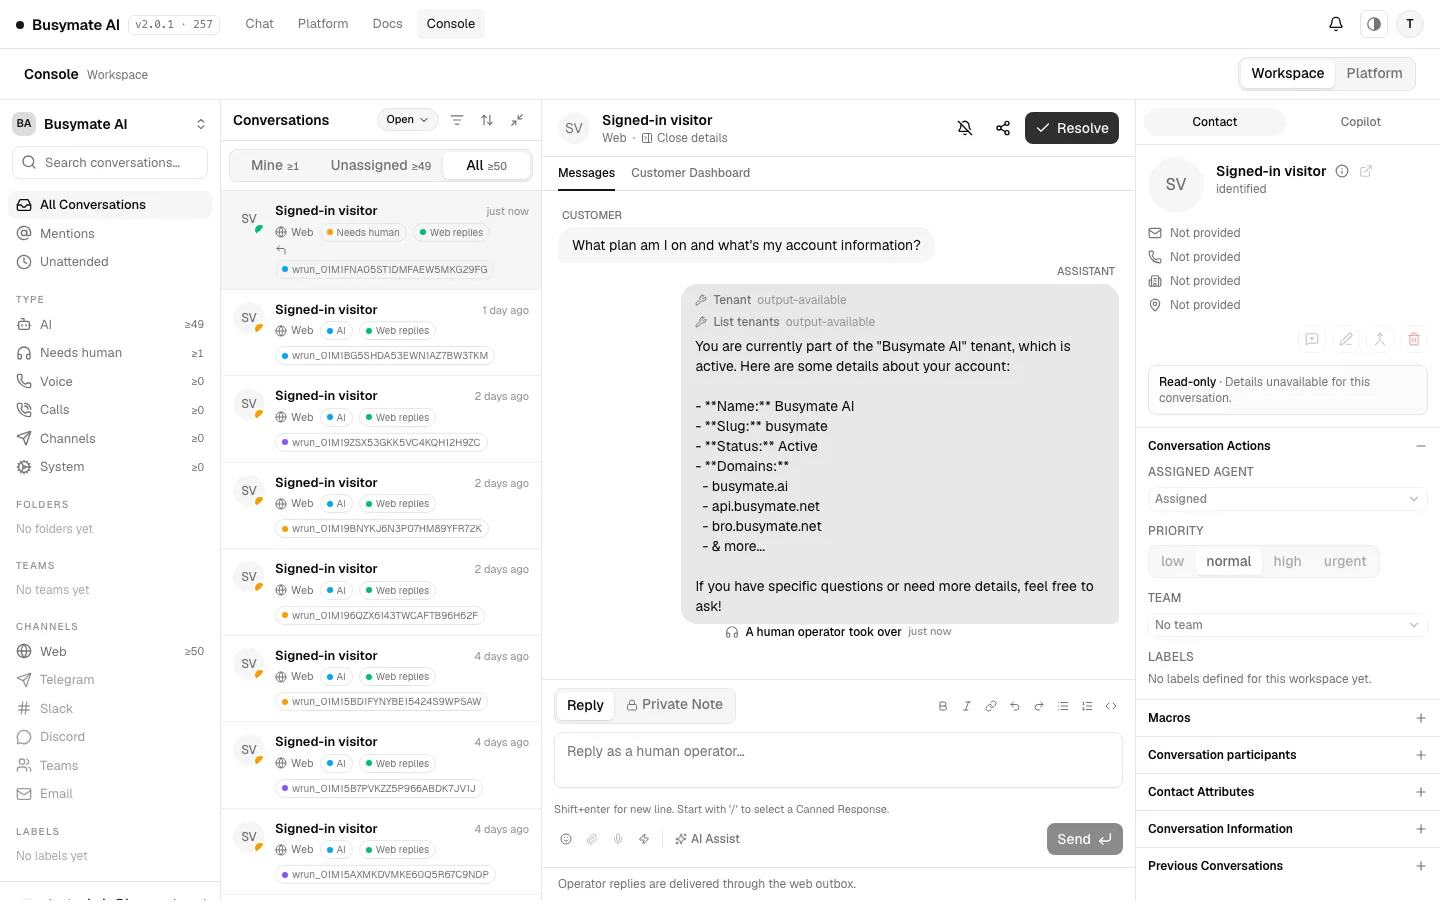Insert a code block

[1111, 706]
